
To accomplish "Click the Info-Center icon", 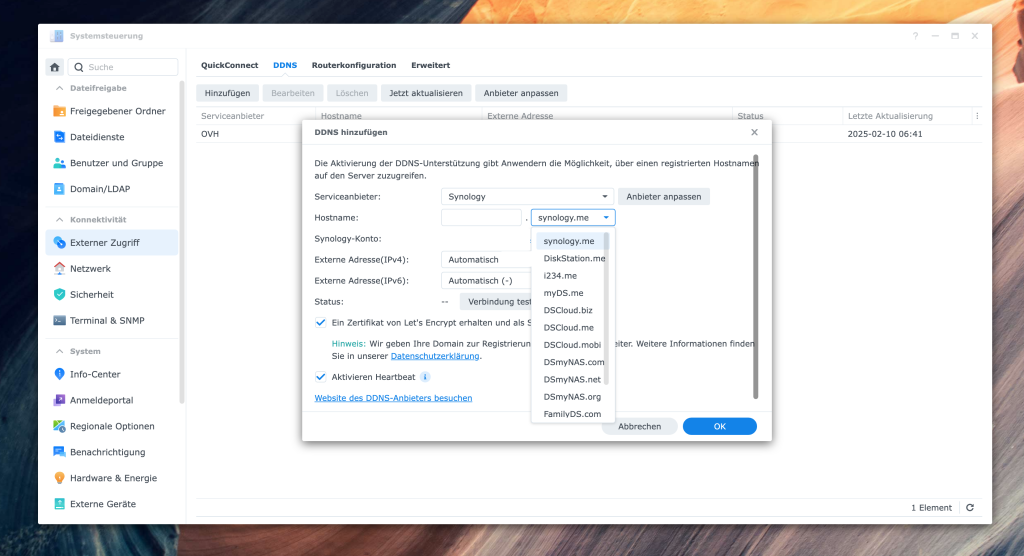I will pyautogui.click(x=59, y=375).
